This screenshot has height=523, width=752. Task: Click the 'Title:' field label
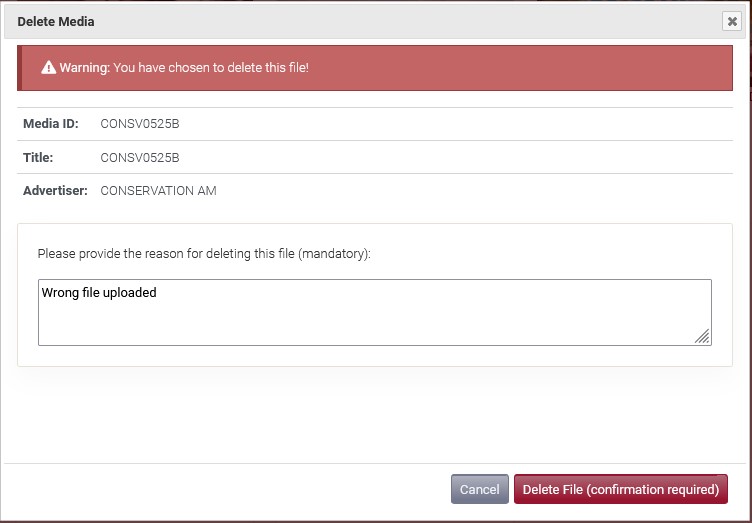point(38,157)
